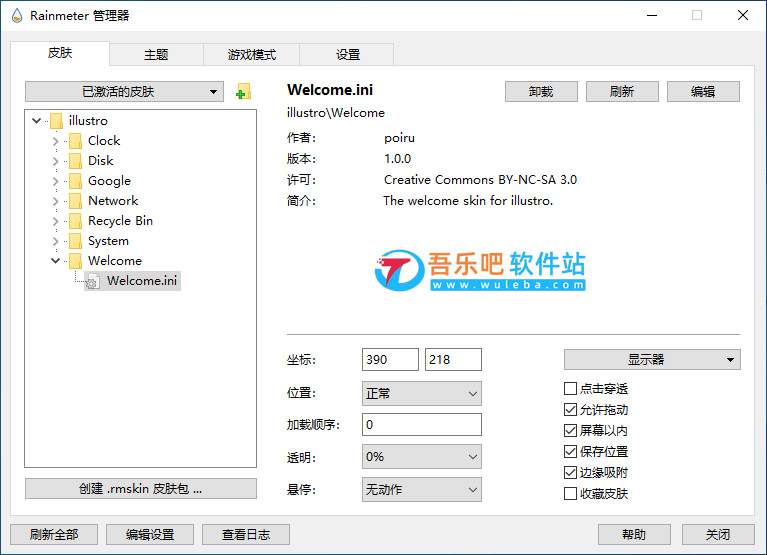Select the Disk tree label
The image size is (767, 555).
click(x=100, y=161)
